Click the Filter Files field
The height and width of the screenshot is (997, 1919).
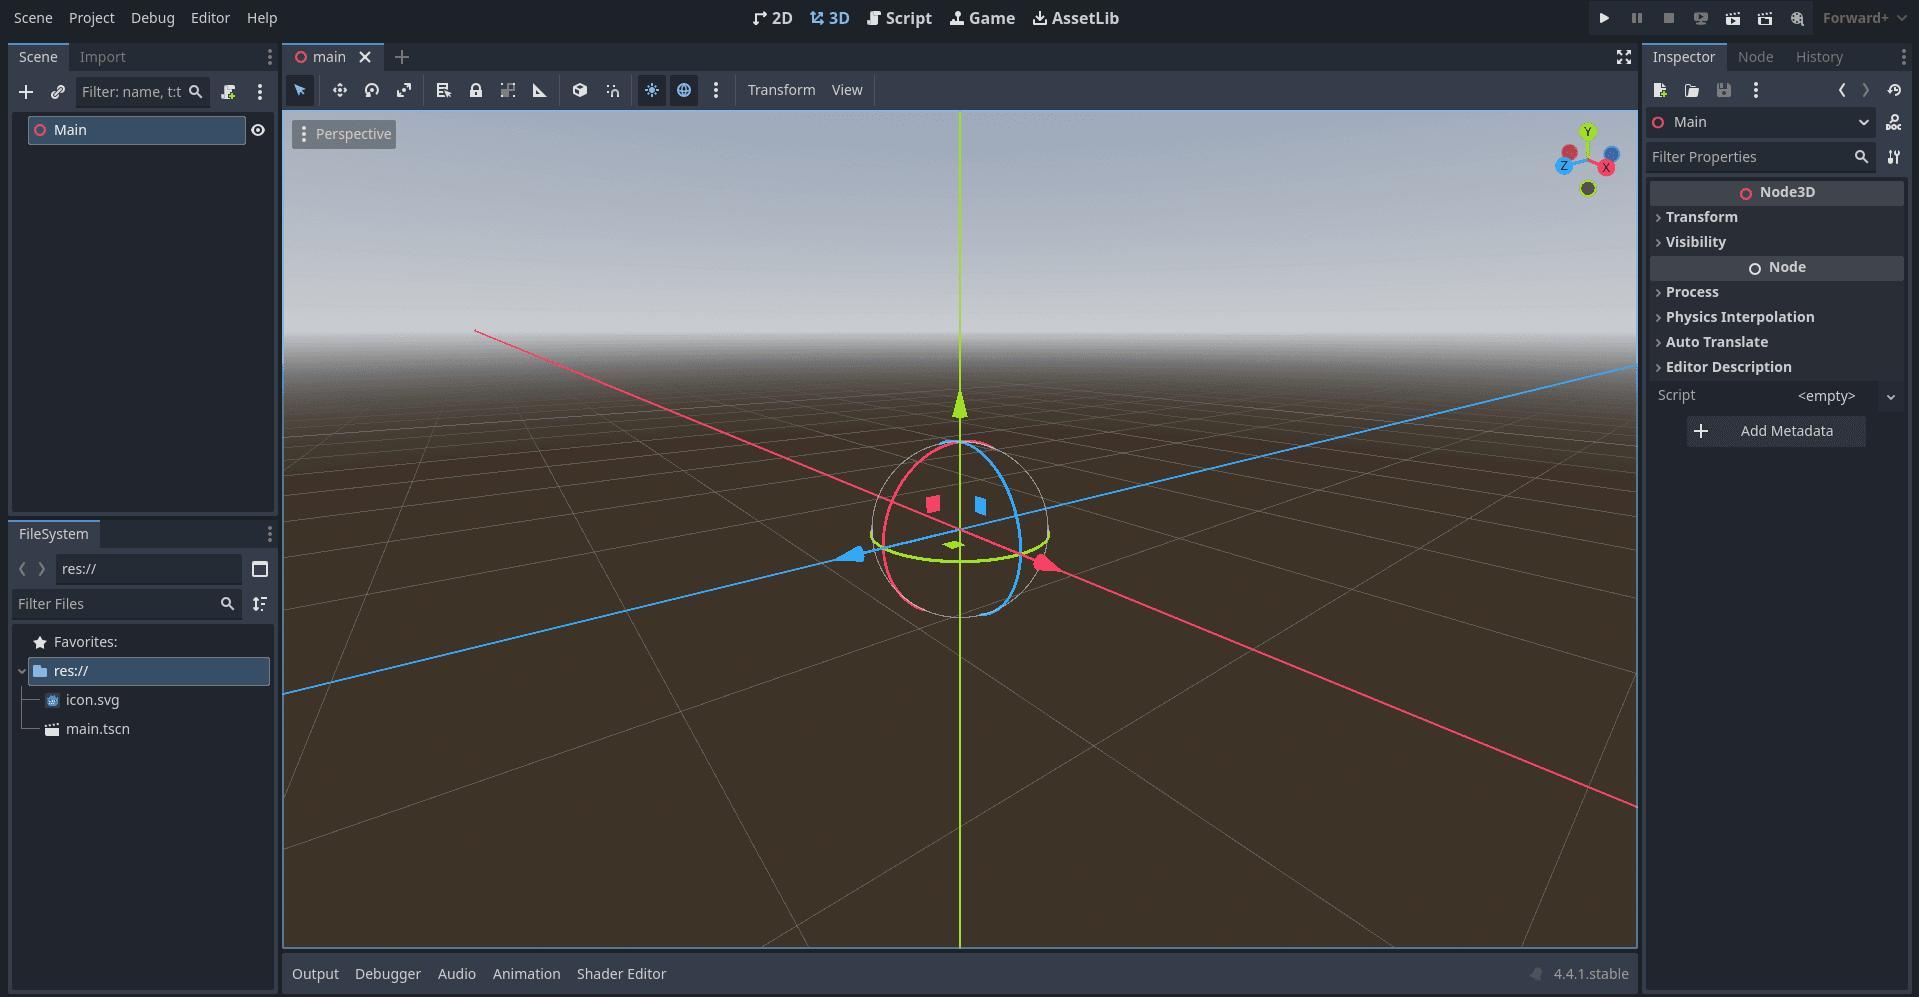point(126,604)
